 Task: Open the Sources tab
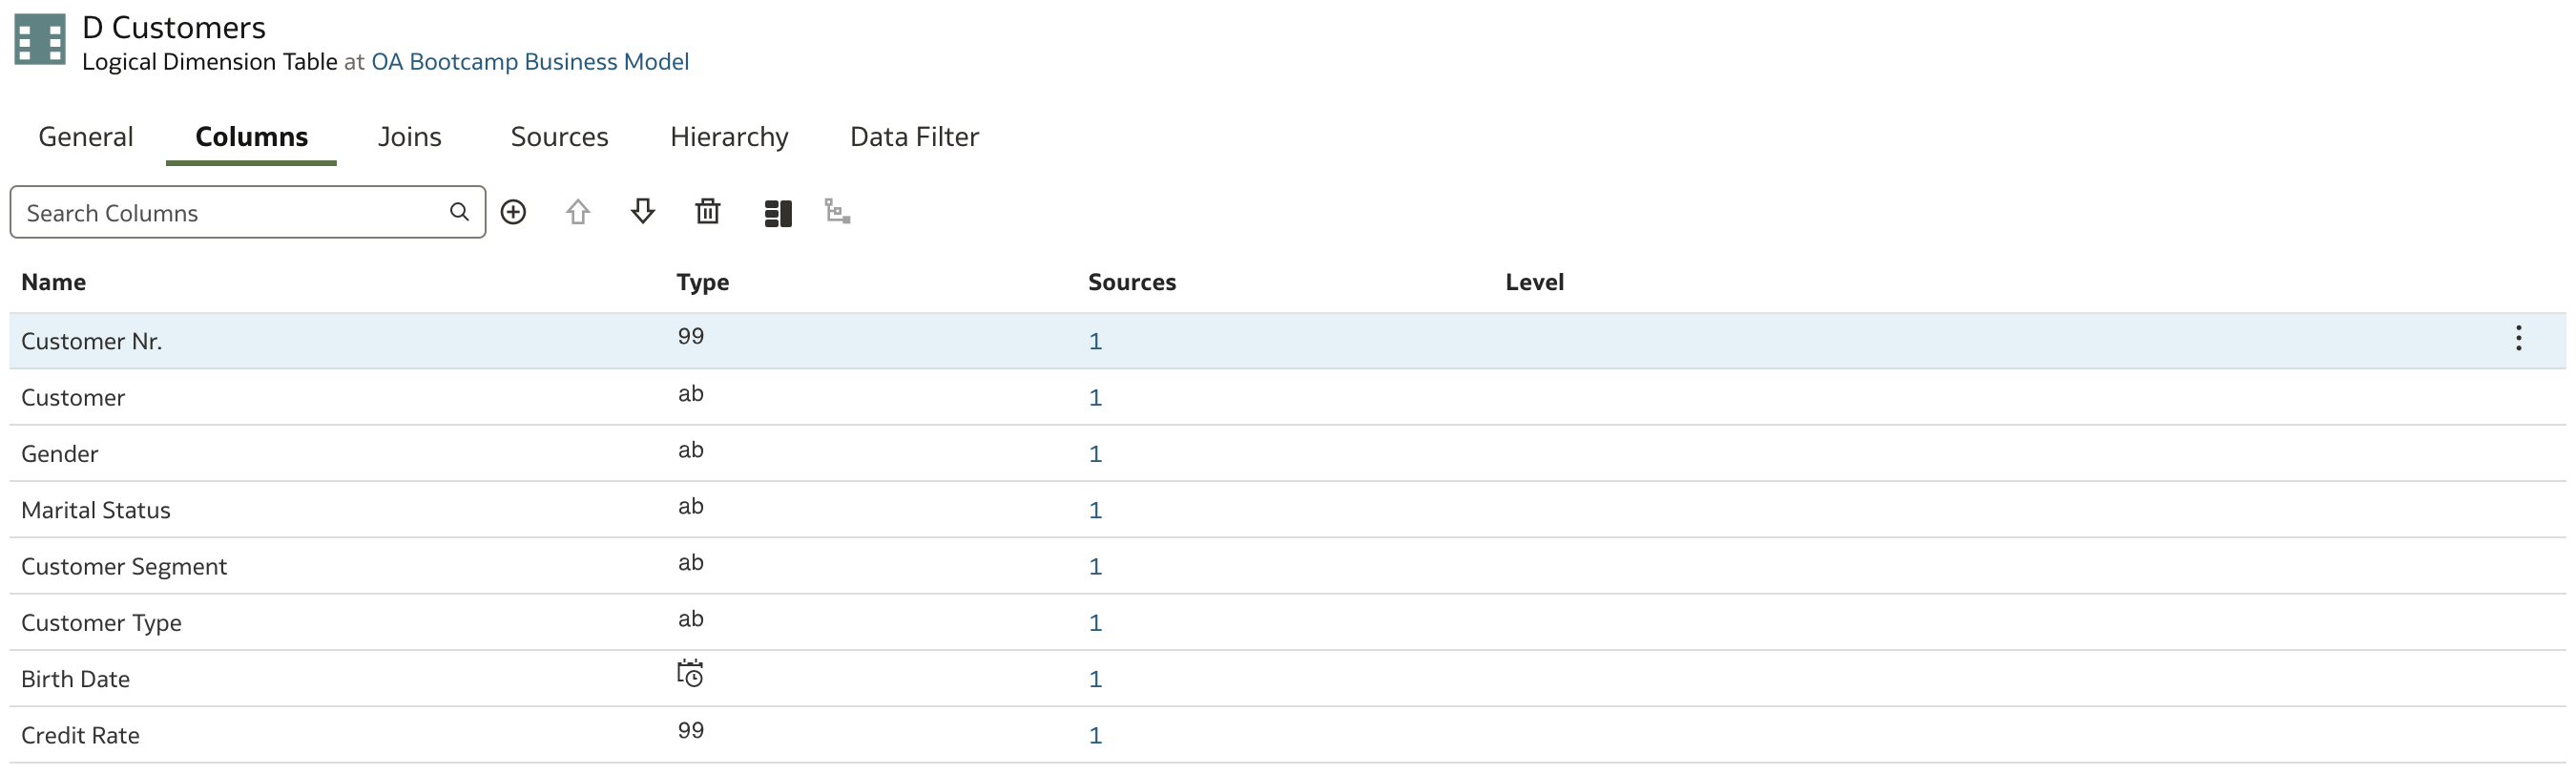pos(559,137)
